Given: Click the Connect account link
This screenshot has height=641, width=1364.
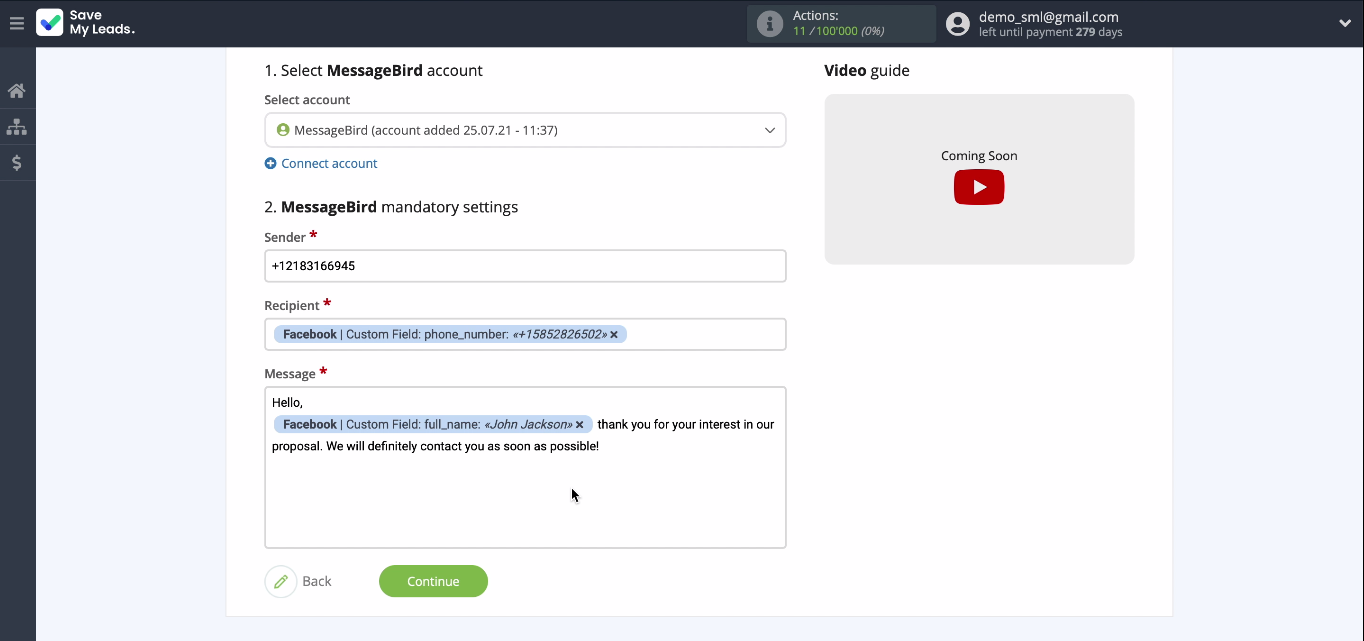Looking at the screenshot, I should tap(329, 163).
